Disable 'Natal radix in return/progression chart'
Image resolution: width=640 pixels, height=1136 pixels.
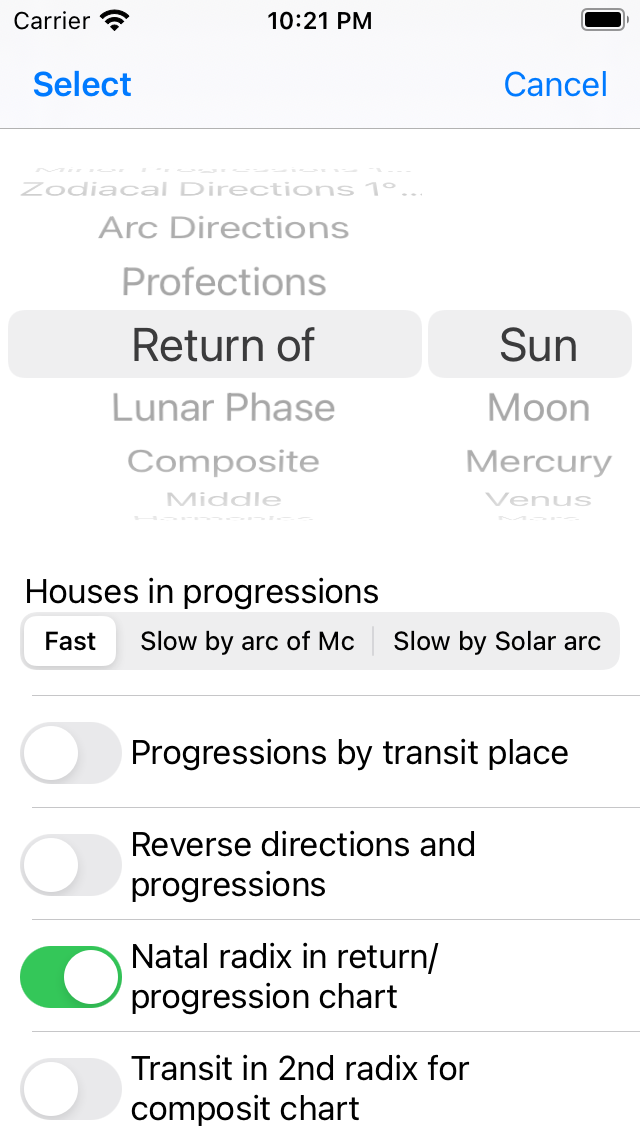(x=70, y=977)
